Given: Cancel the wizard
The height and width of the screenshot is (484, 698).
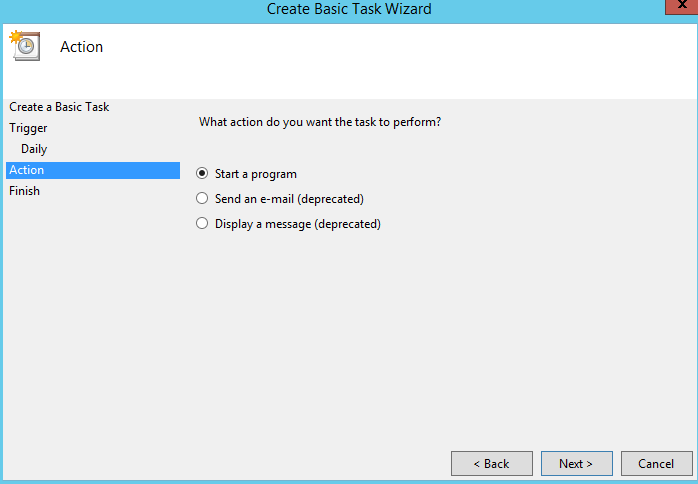Looking at the screenshot, I should pyautogui.click(x=656, y=463).
